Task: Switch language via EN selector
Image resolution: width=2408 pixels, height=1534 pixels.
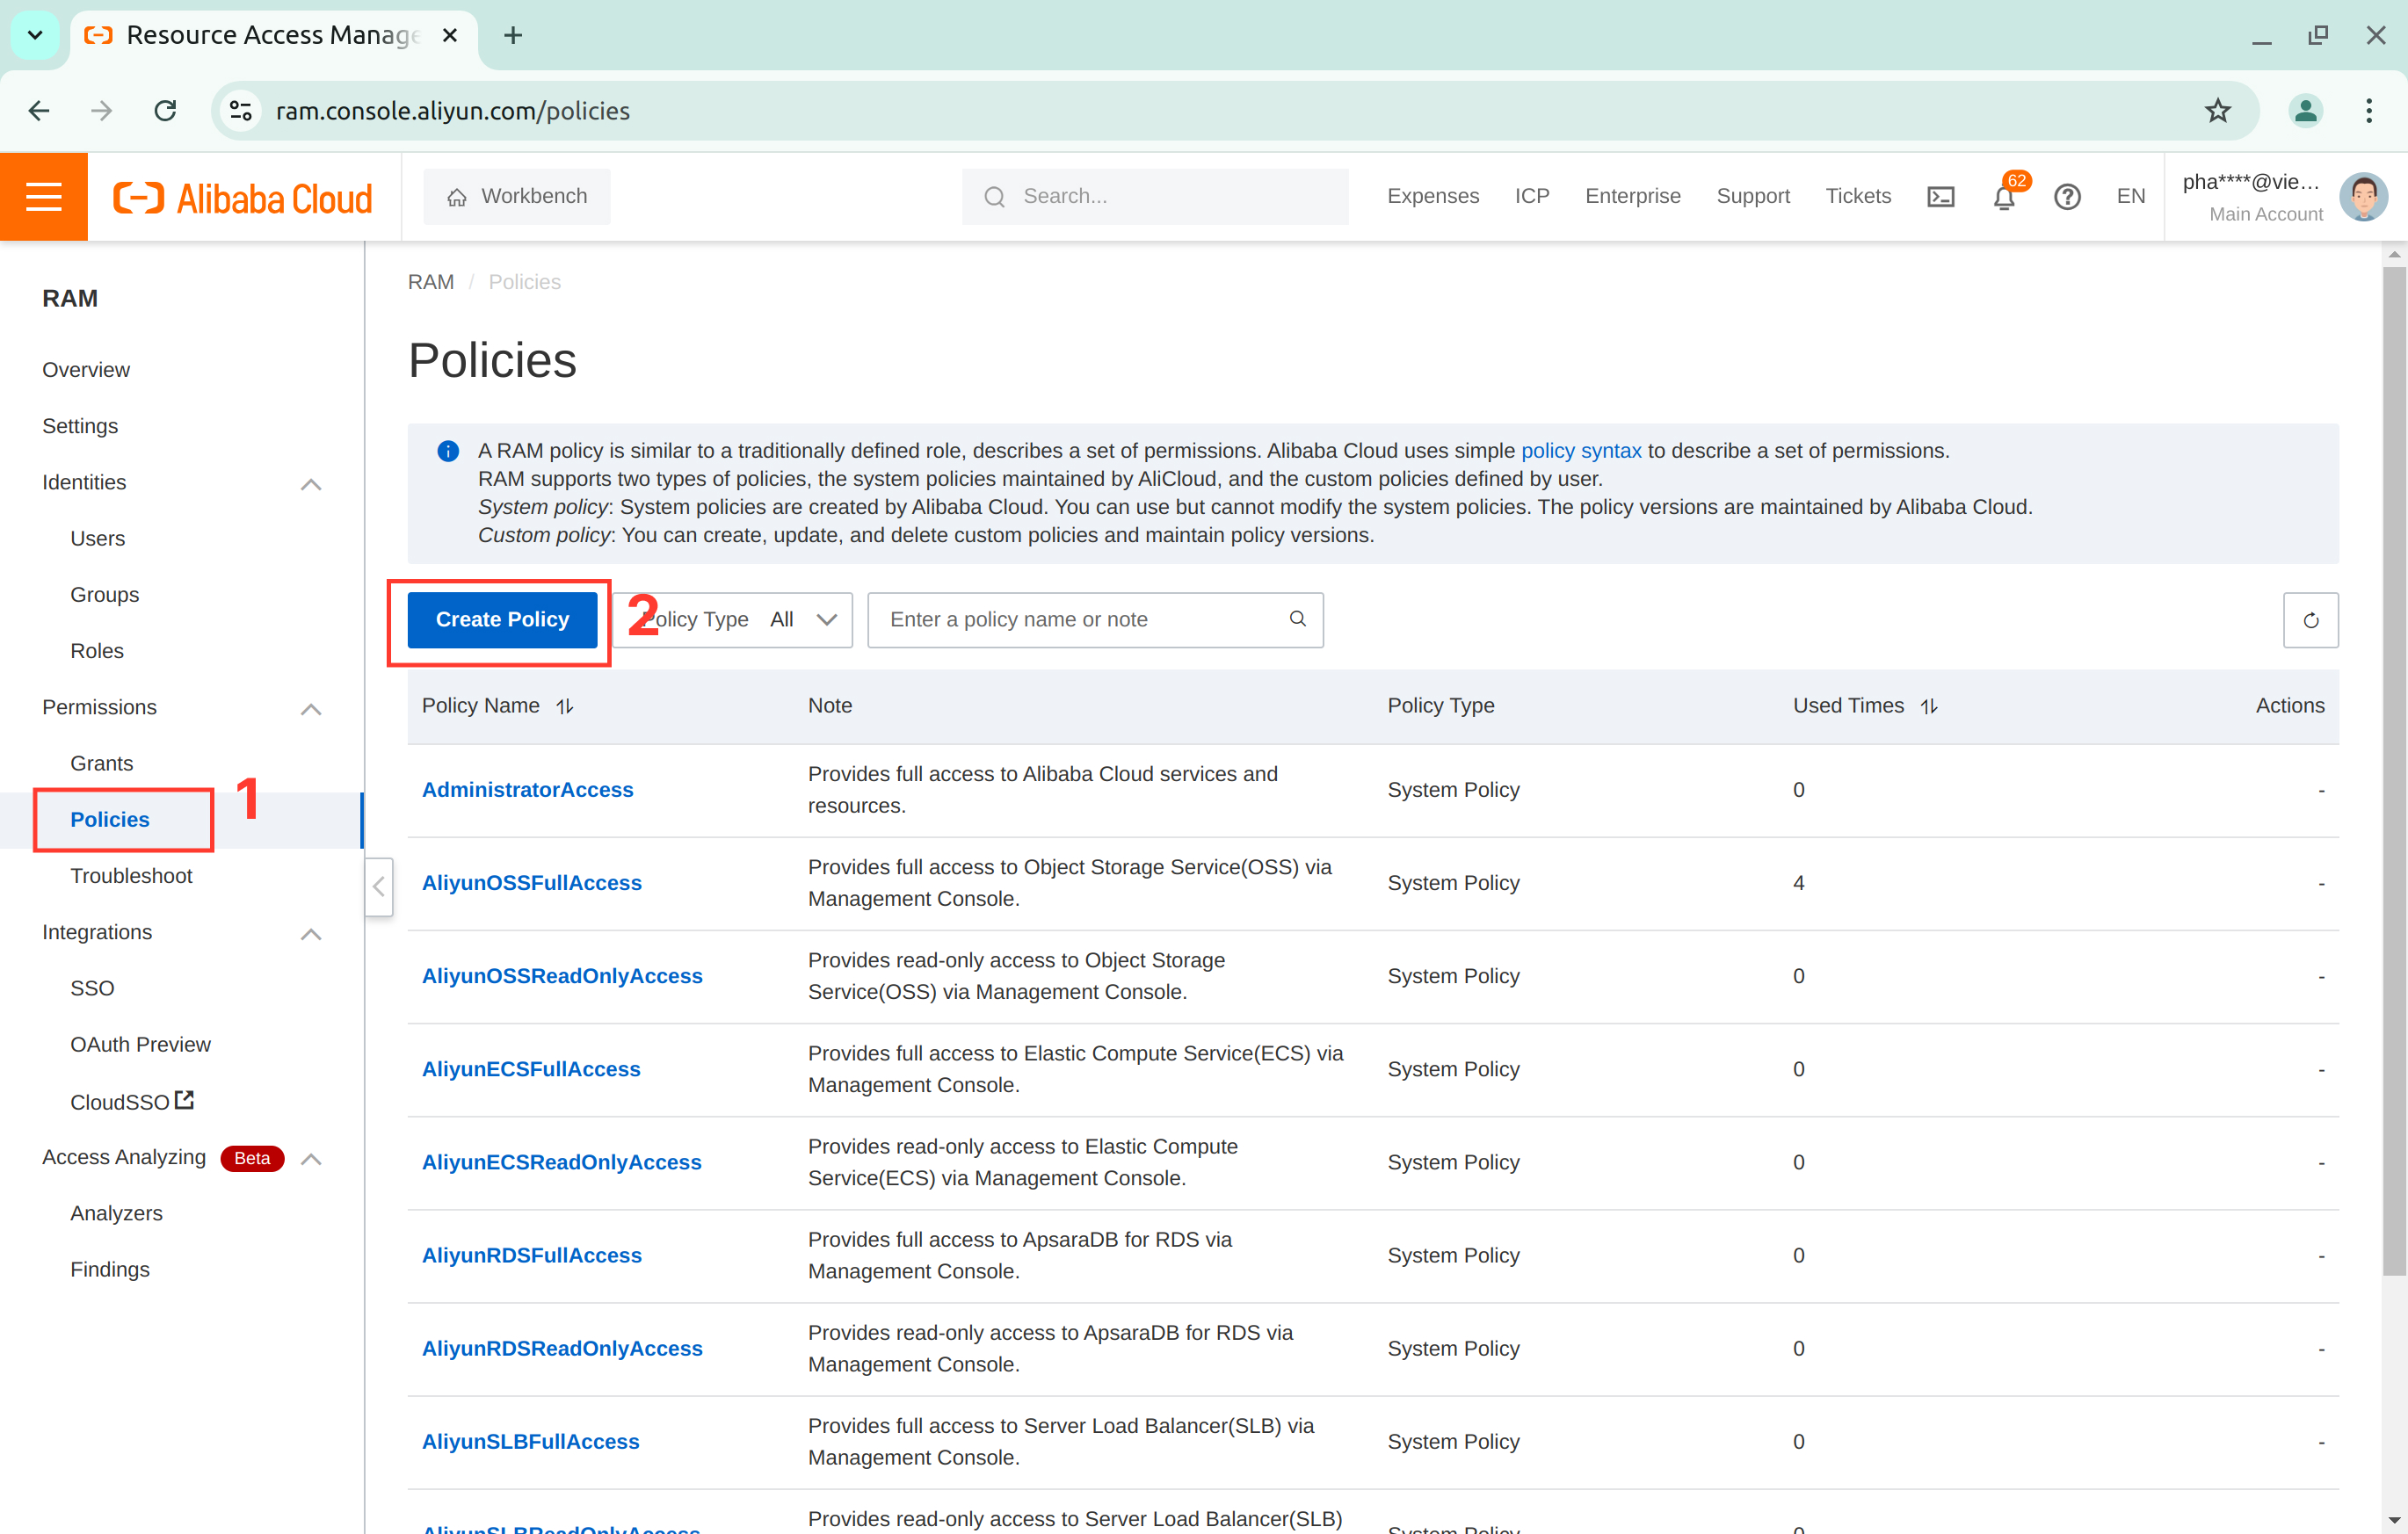Action: [2131, 196]
